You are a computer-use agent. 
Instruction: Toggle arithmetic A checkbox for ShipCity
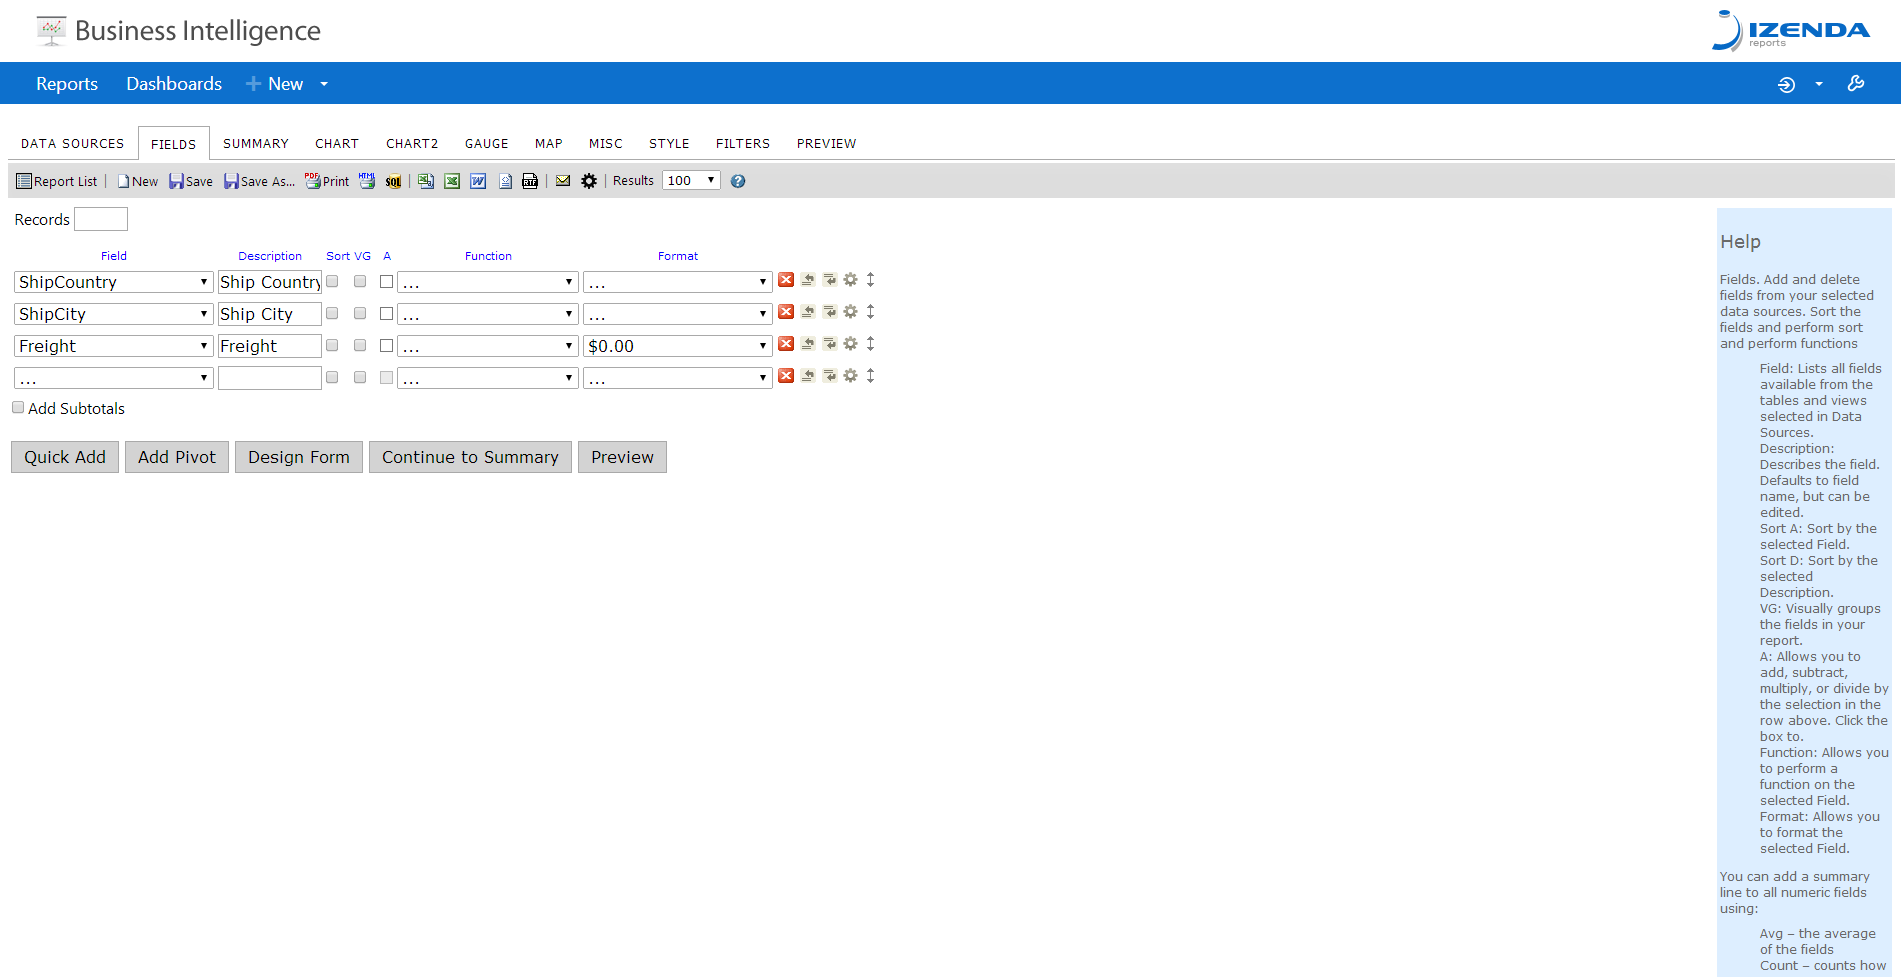(x=387, y=314)
